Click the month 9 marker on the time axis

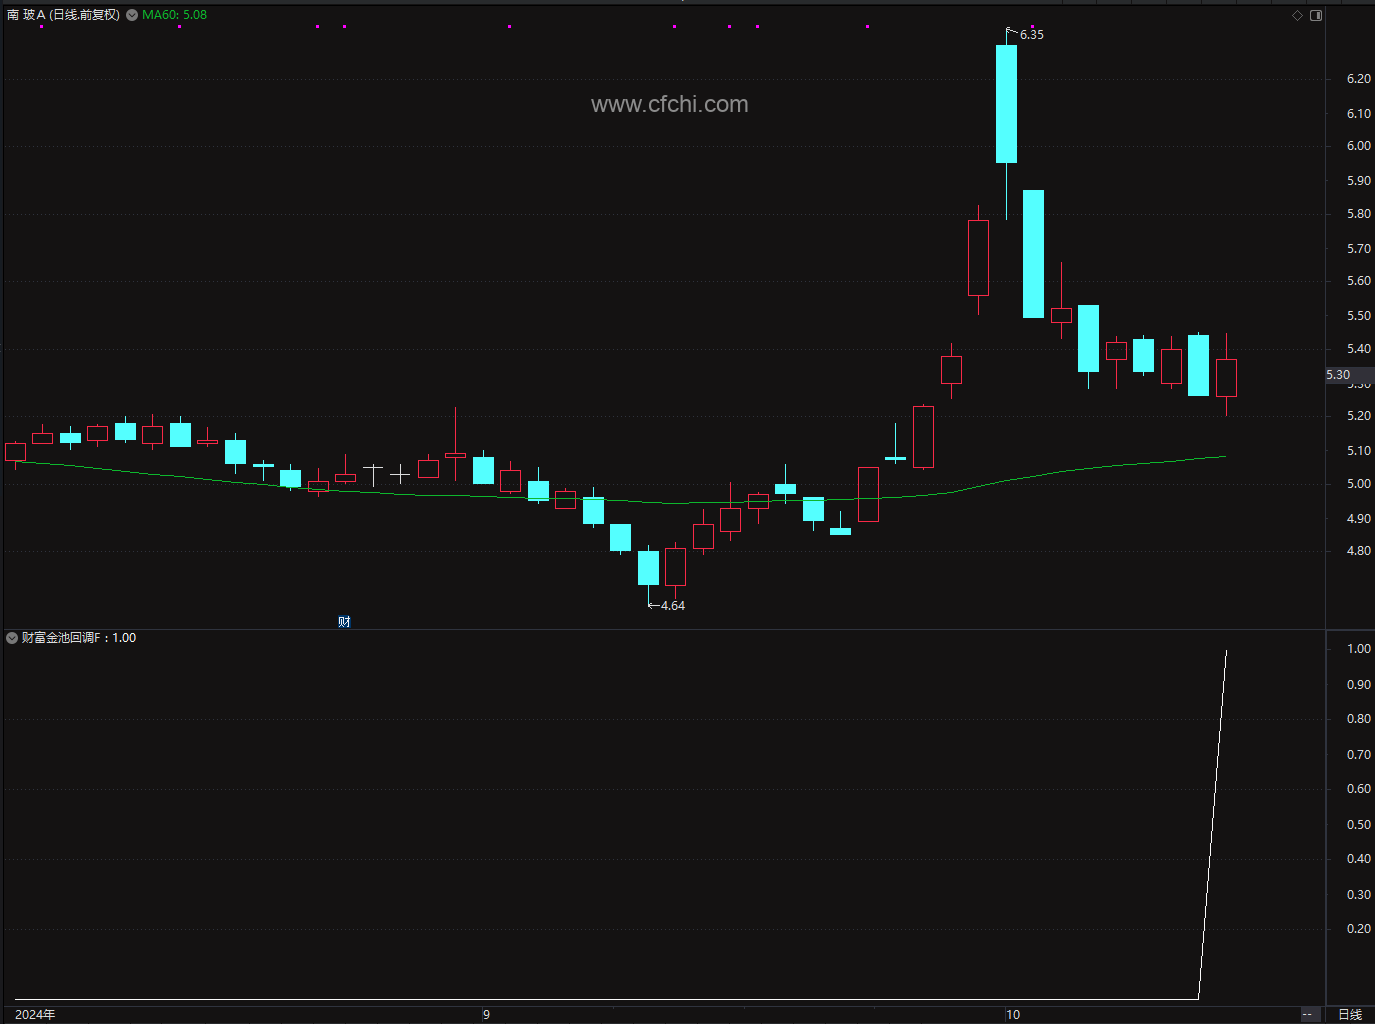486,1014
